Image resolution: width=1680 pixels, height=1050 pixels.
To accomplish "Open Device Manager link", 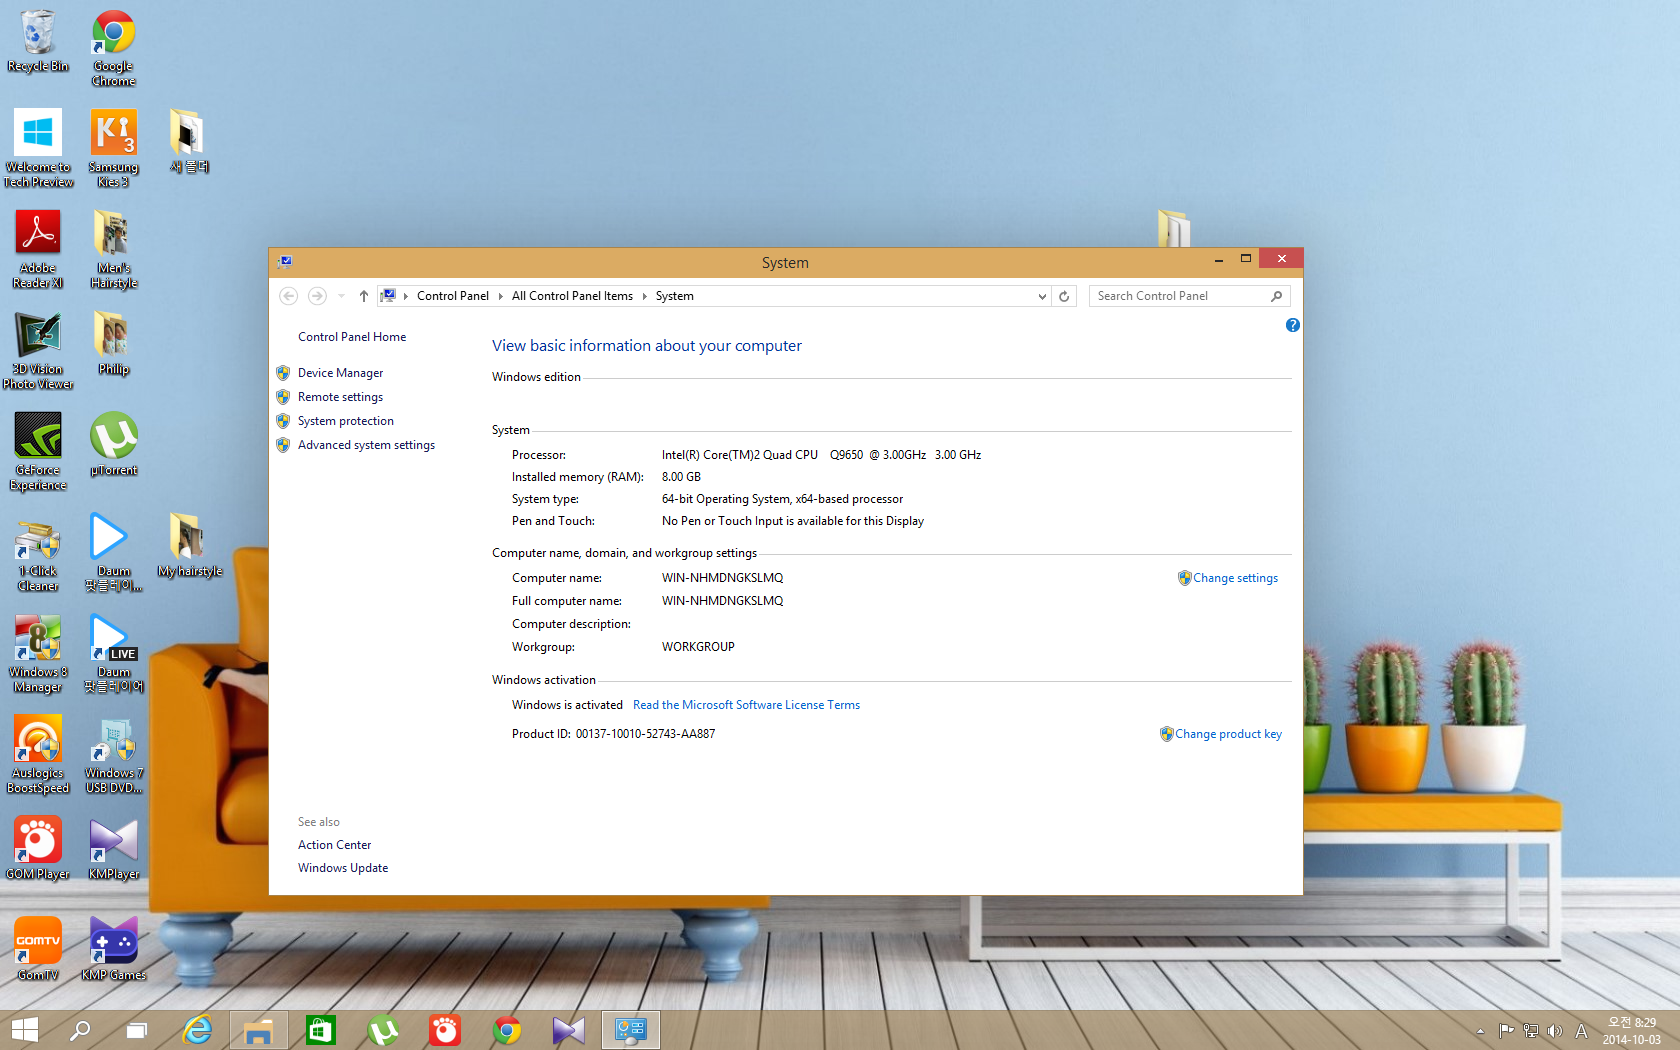I will (340, 373).
